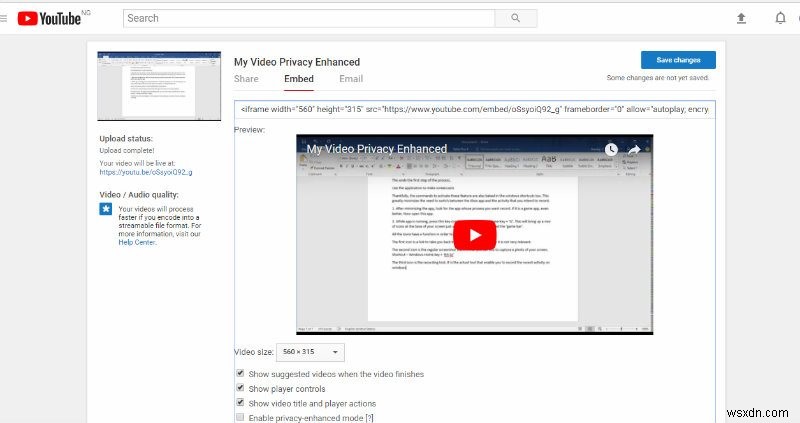Uncheck Show video title and player actions
This screenshot has width=800, height=423.
click(240, 403)
